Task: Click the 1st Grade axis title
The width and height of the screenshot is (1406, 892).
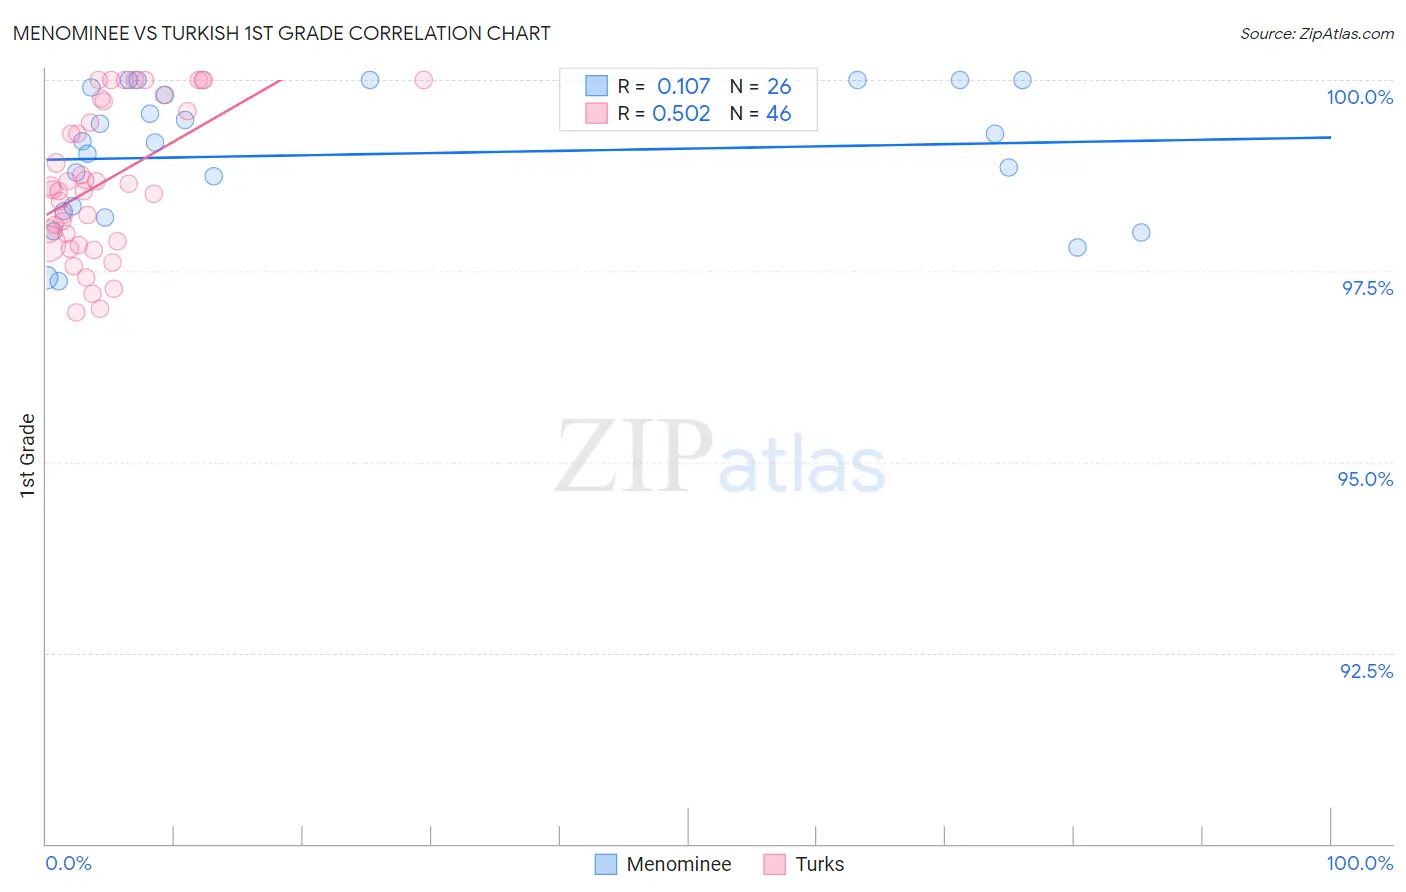Action: click(x=28, y=455)
